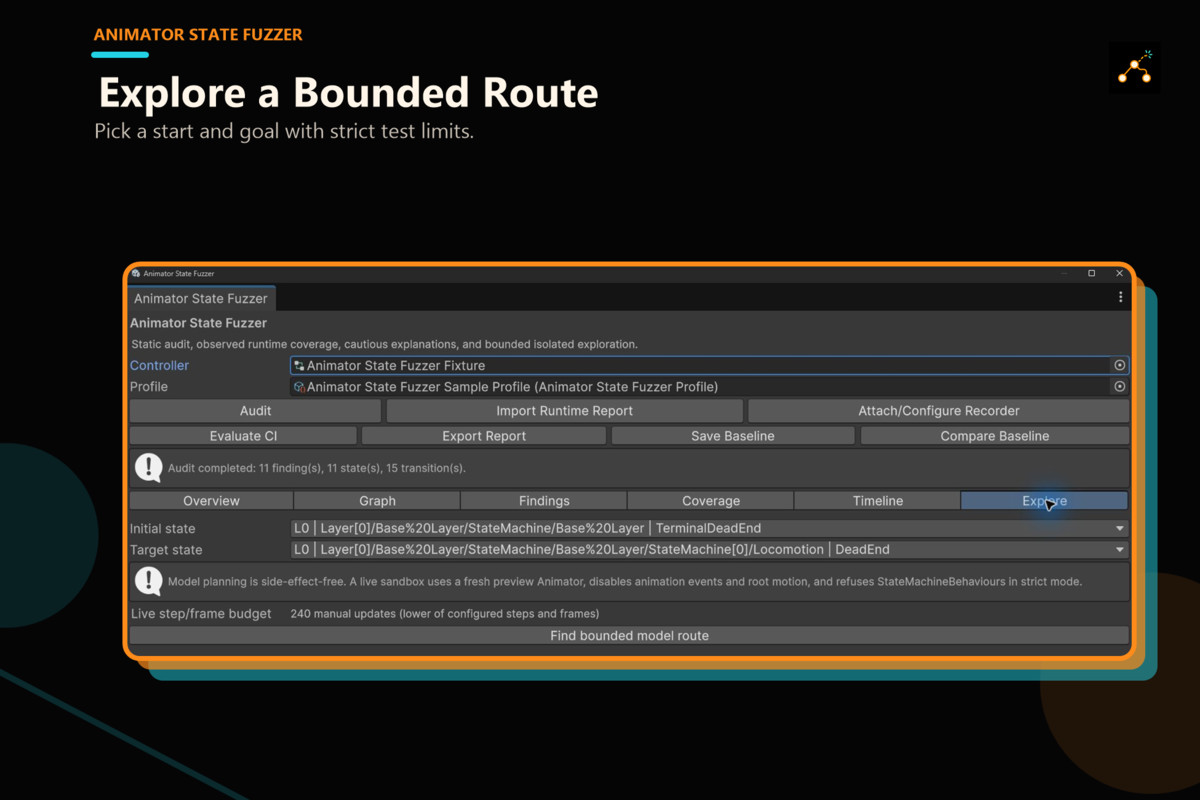Click the 'Audit completed: 11 finding(s)' message
This screenshot has height=800, width=1200.
coord(316,468)
